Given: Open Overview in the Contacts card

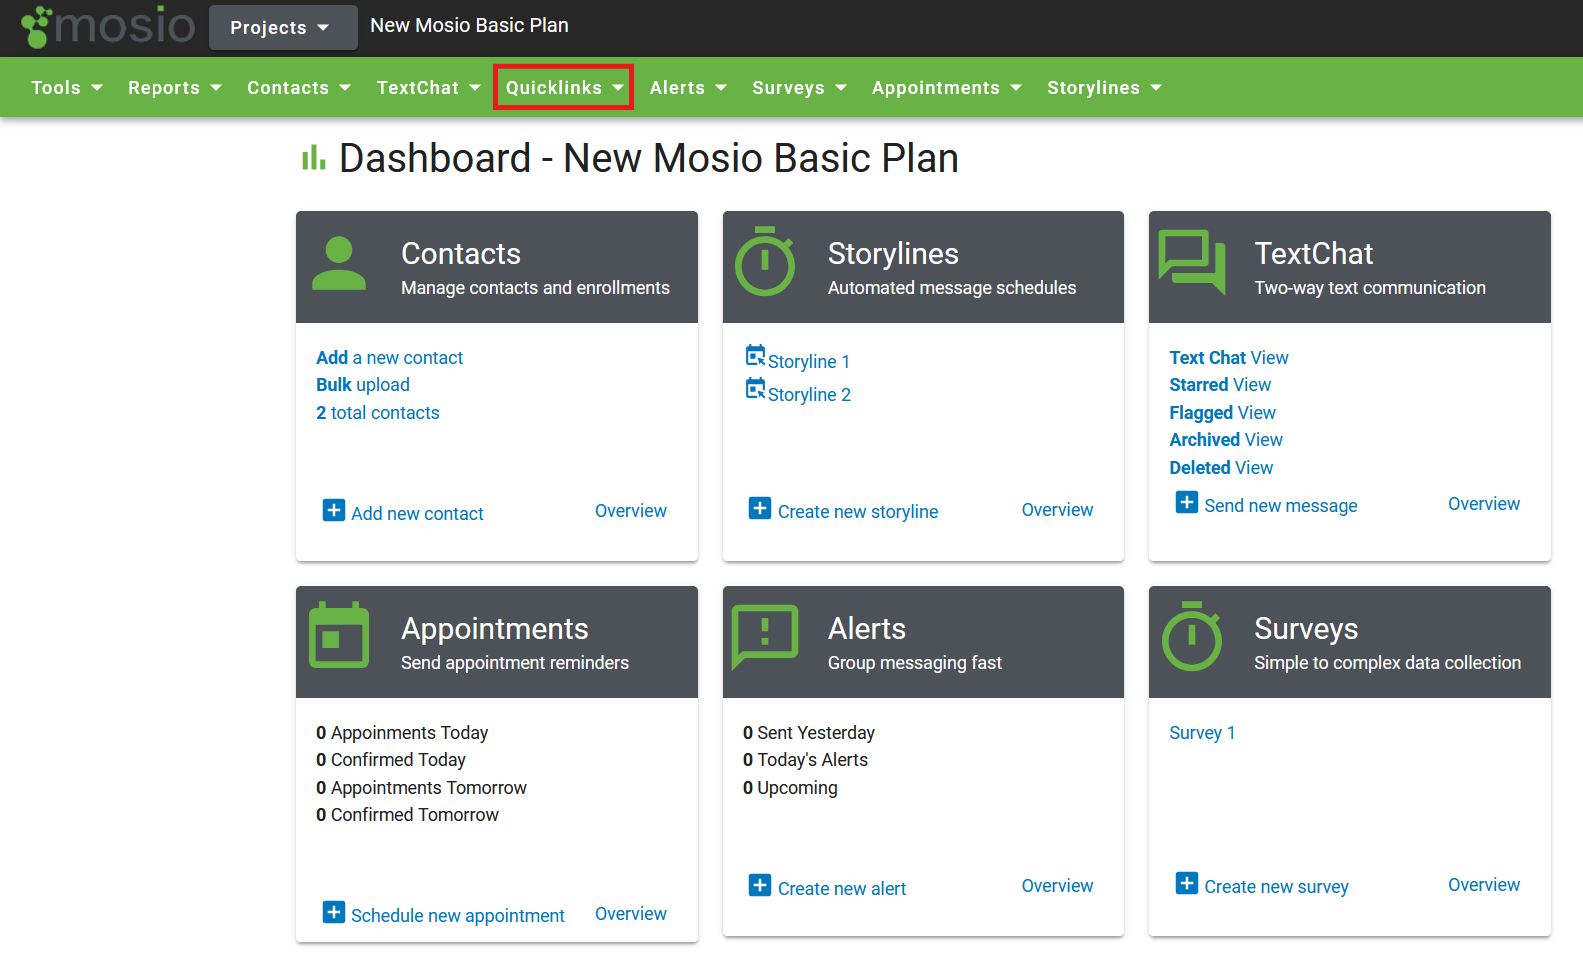Looking at the screenshot, I should (631, 511).
